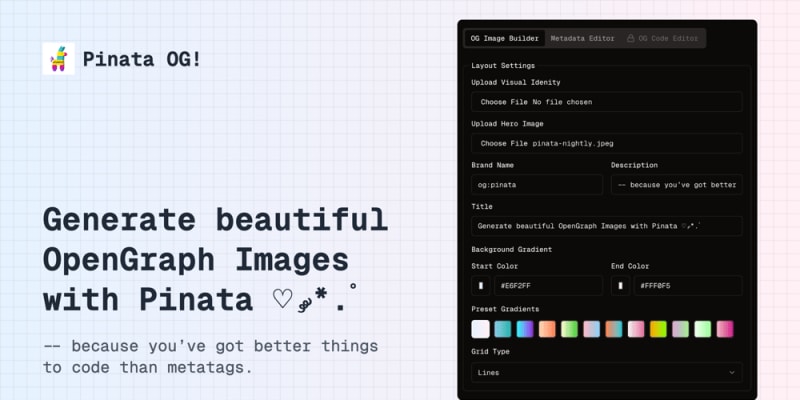Screen dimensions: 800x400
Task: Choose File for Upload Visual Identity
Action: click(x=504, y=102)
